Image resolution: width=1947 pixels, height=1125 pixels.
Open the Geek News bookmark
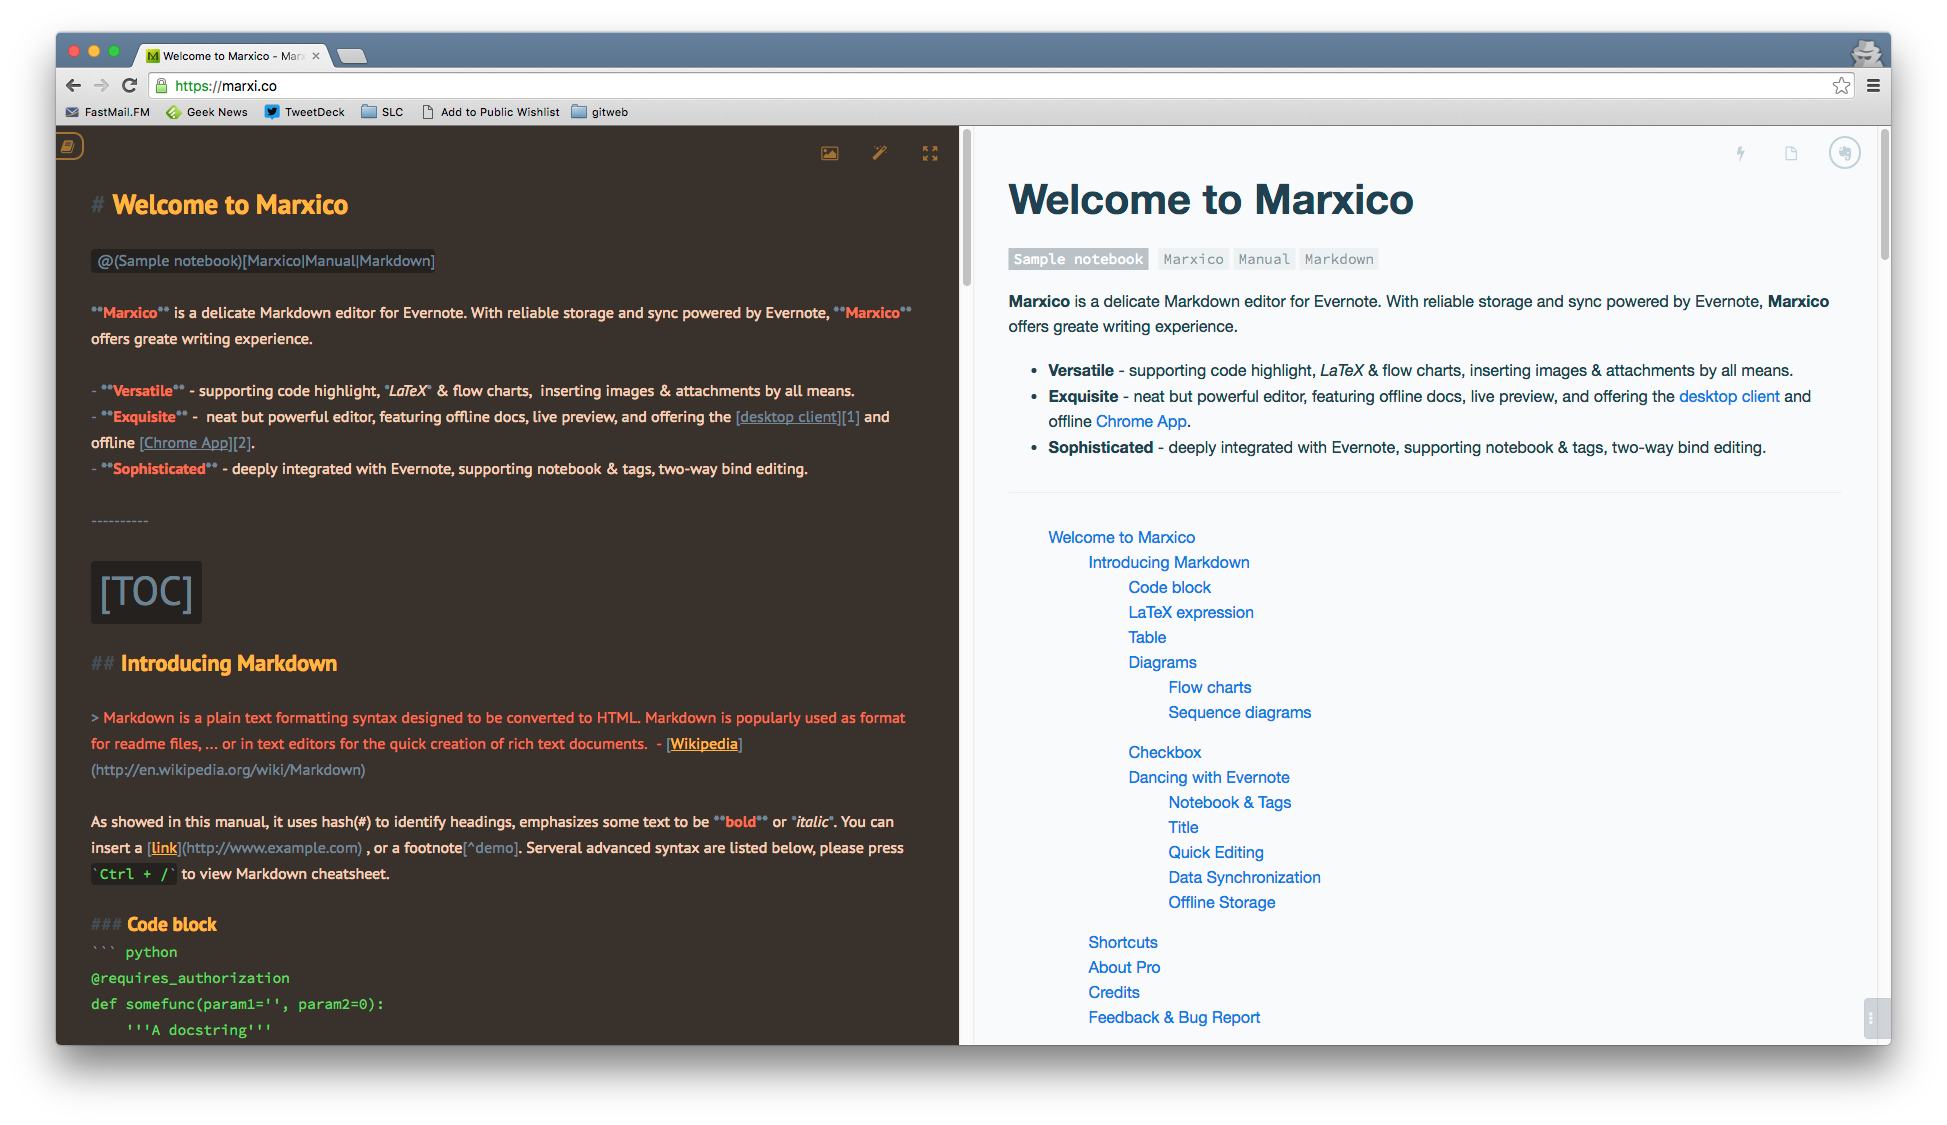(207, 112)
